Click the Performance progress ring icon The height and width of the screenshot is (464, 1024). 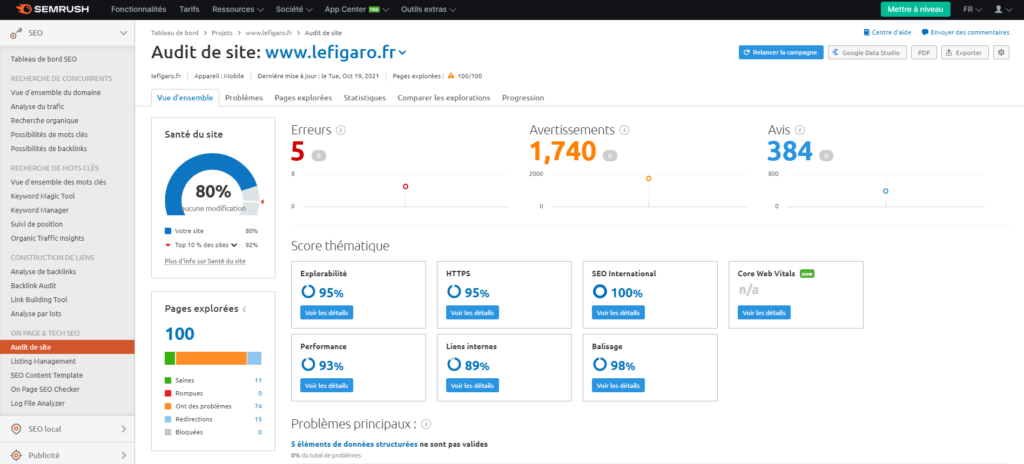pyautogui.click(x=308, y=364)
